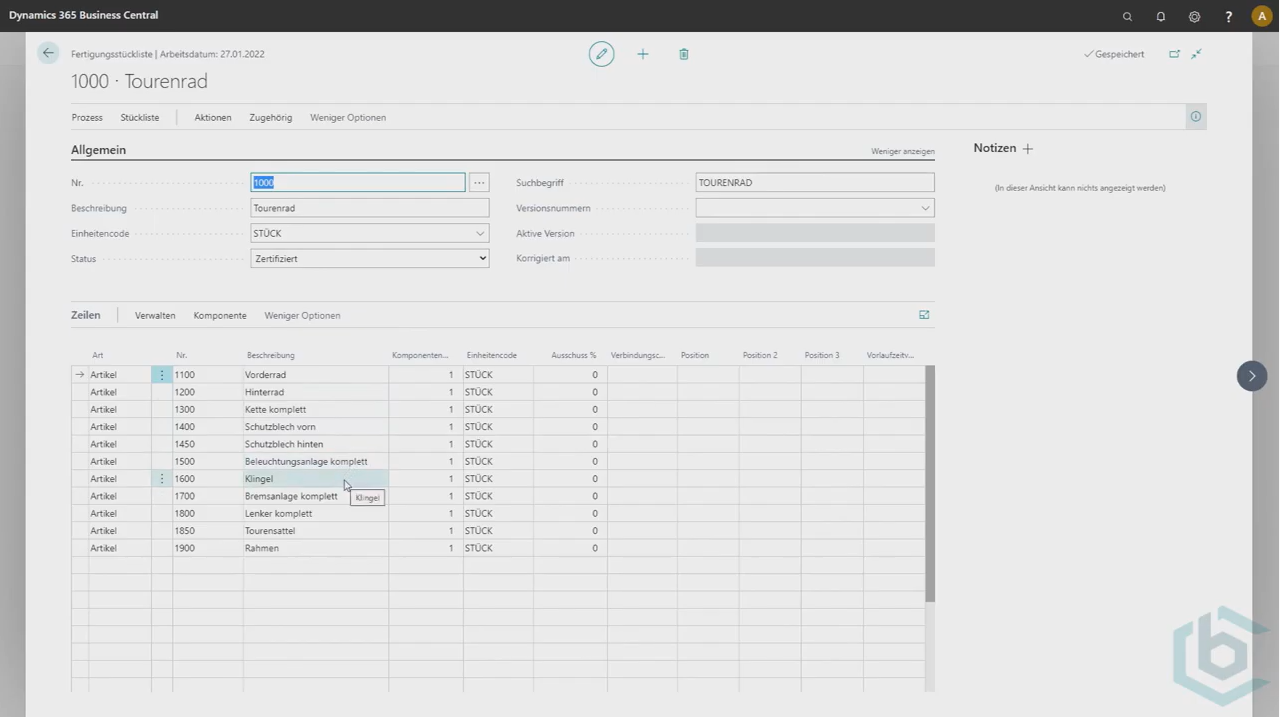Click the number cell 1450
1280x717 pixels.
[208, 444]
